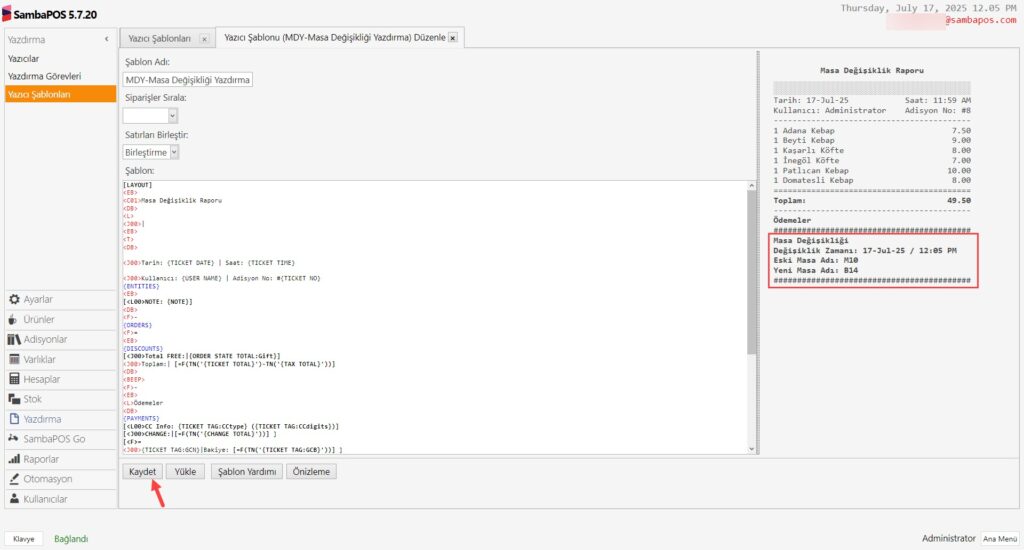Click the [LAYOUT] line in template
The width and height of the screenshot is (1024, 550).
point(137,185)
